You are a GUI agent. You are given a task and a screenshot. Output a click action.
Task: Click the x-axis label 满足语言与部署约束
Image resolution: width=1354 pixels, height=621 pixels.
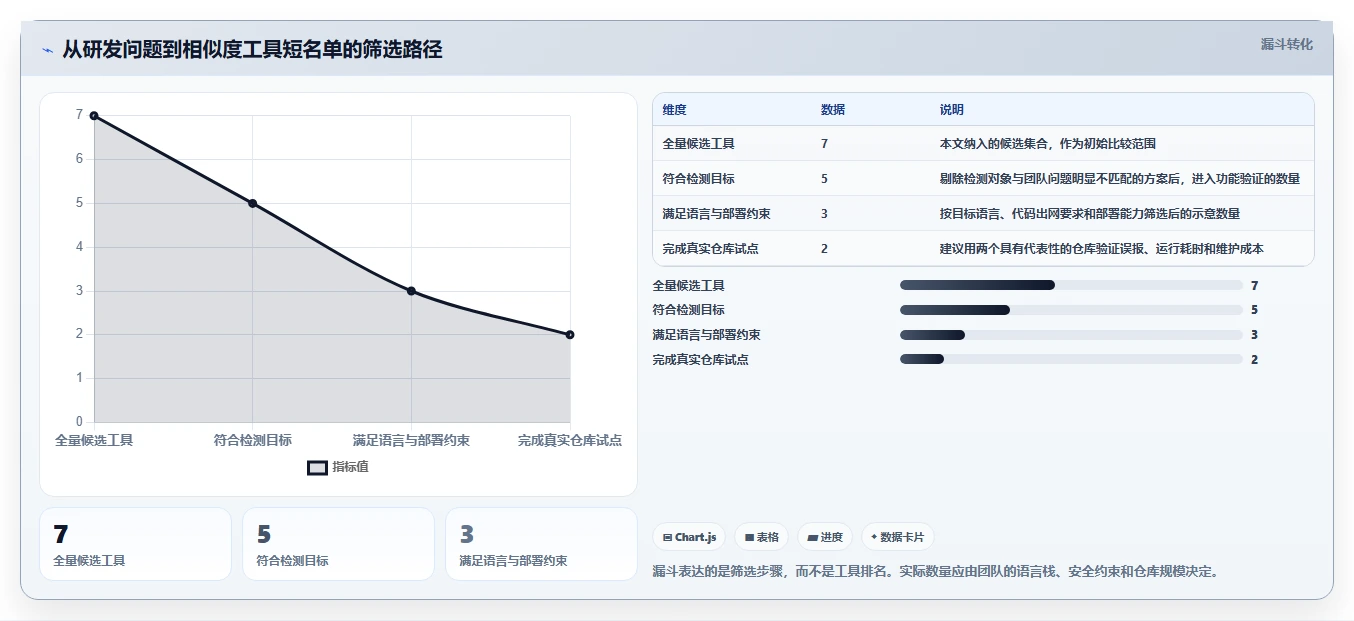(x=411, y=441)
